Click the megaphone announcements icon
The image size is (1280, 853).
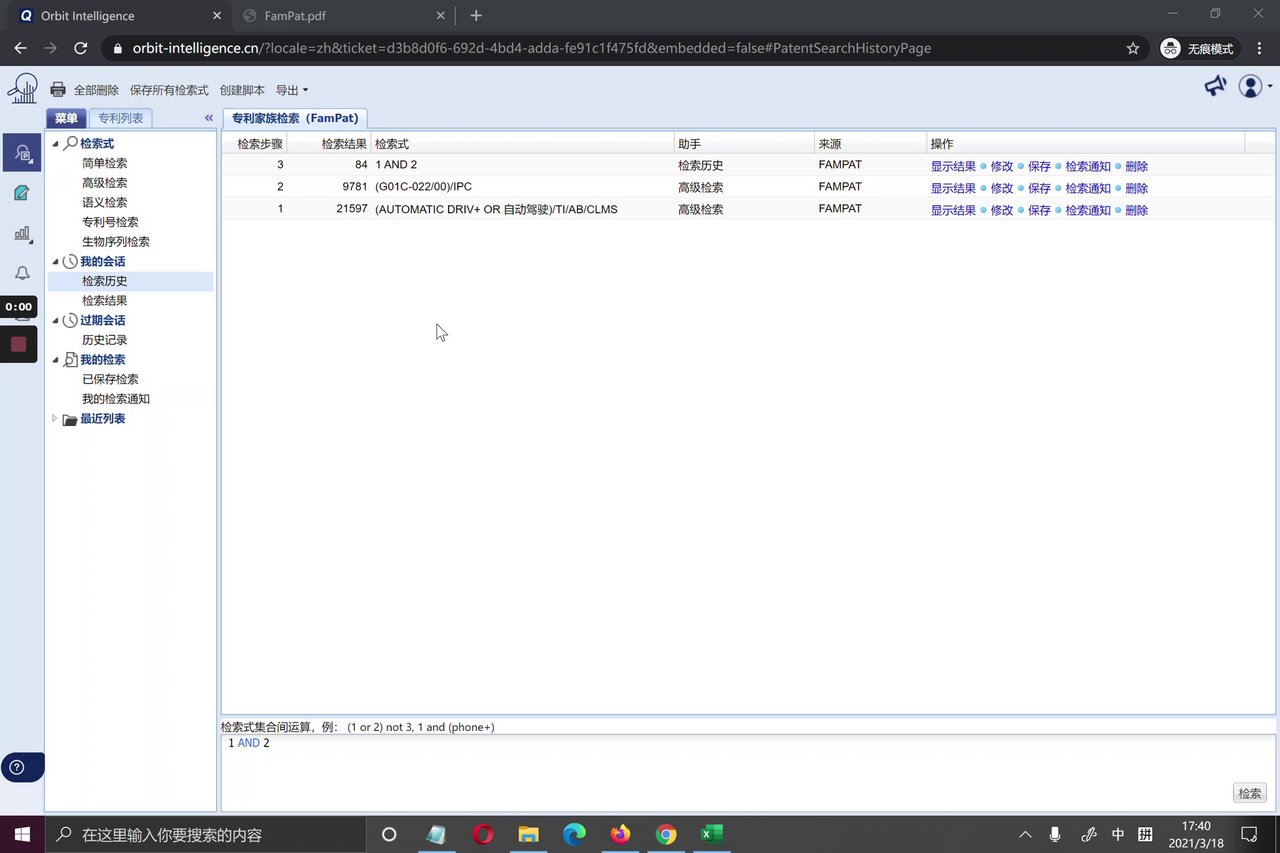click(1215, 87)
